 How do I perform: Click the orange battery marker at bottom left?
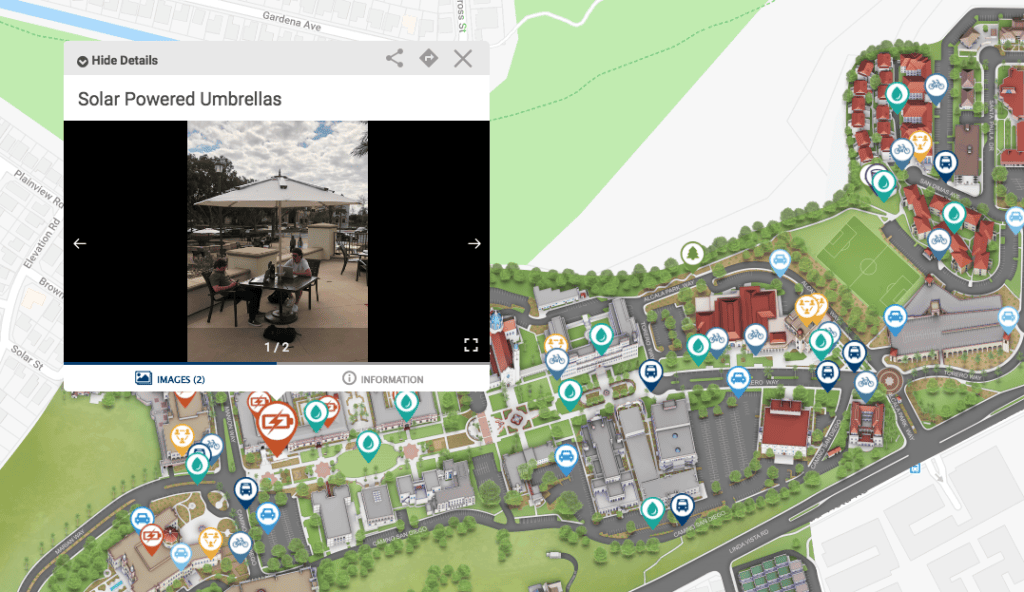pyautogui.click(x=152, y=539)
